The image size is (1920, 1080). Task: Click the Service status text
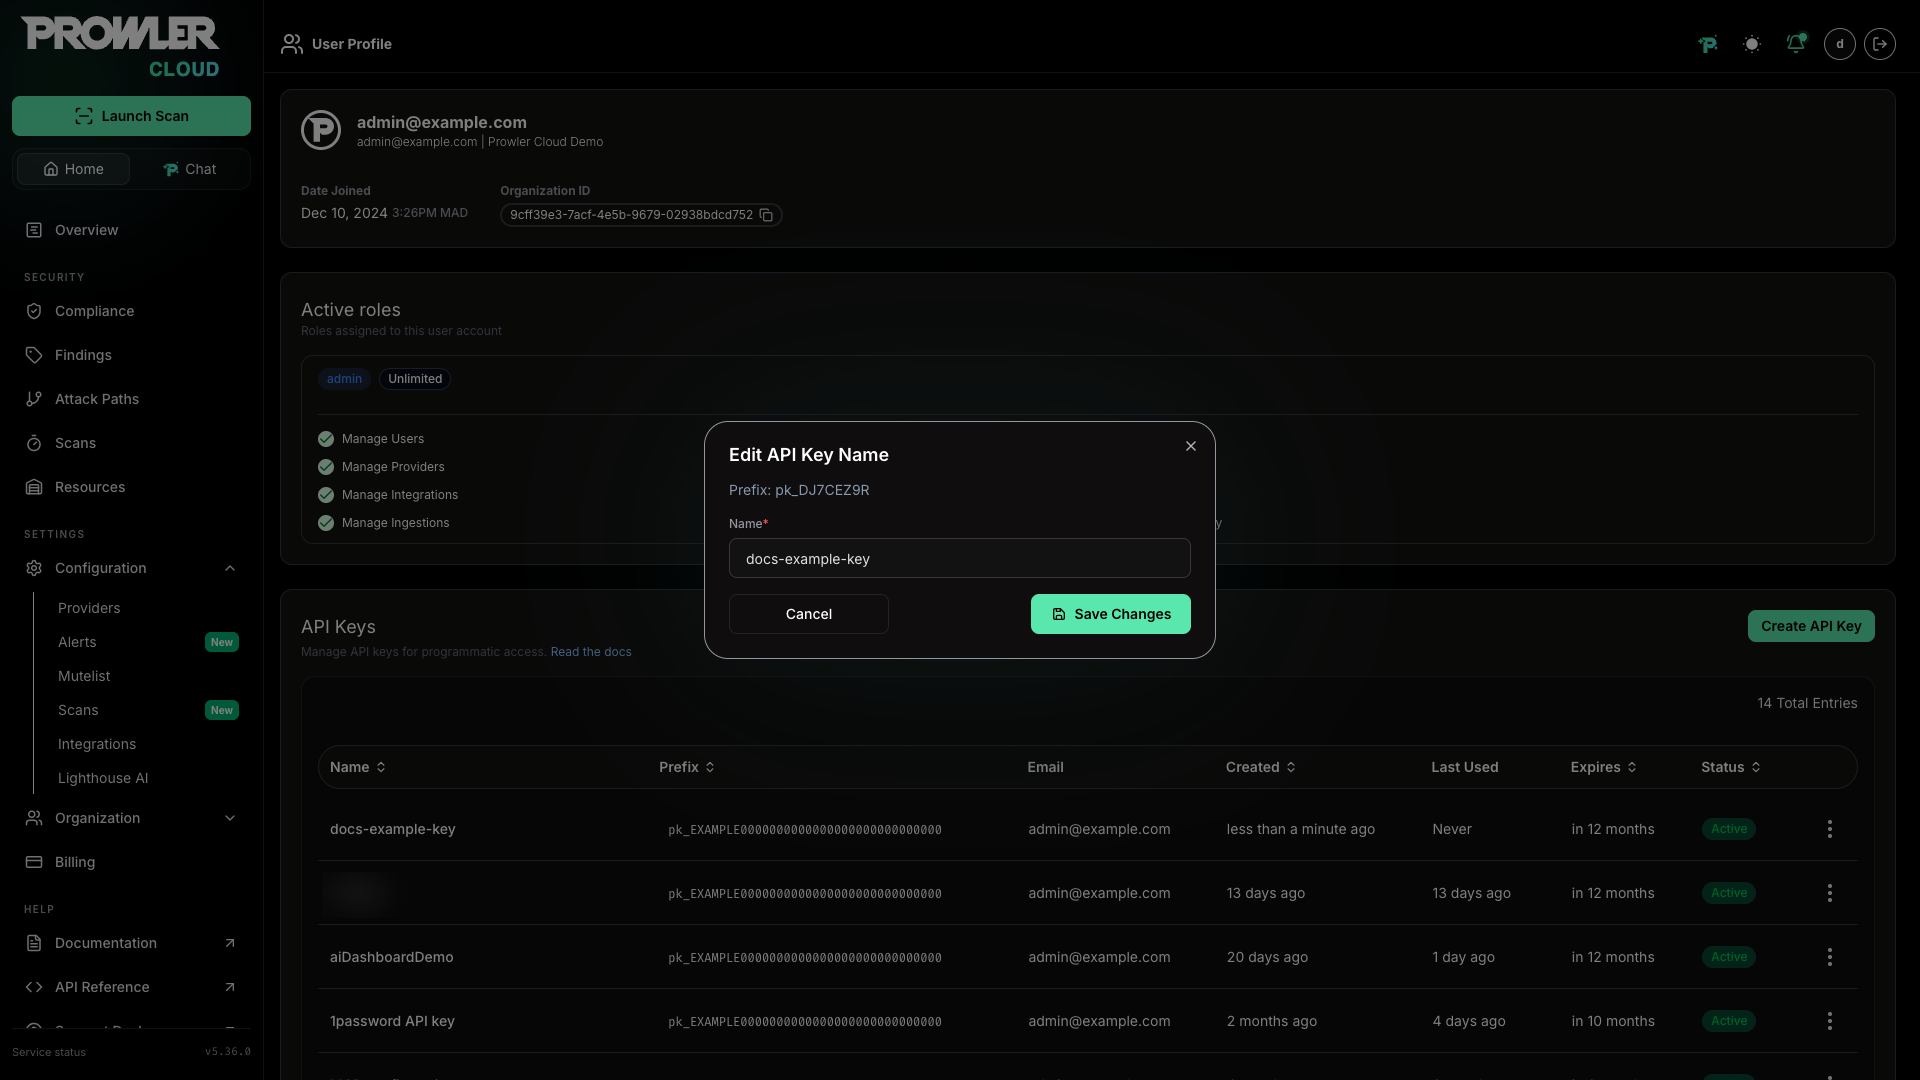tap(49, 1052)
